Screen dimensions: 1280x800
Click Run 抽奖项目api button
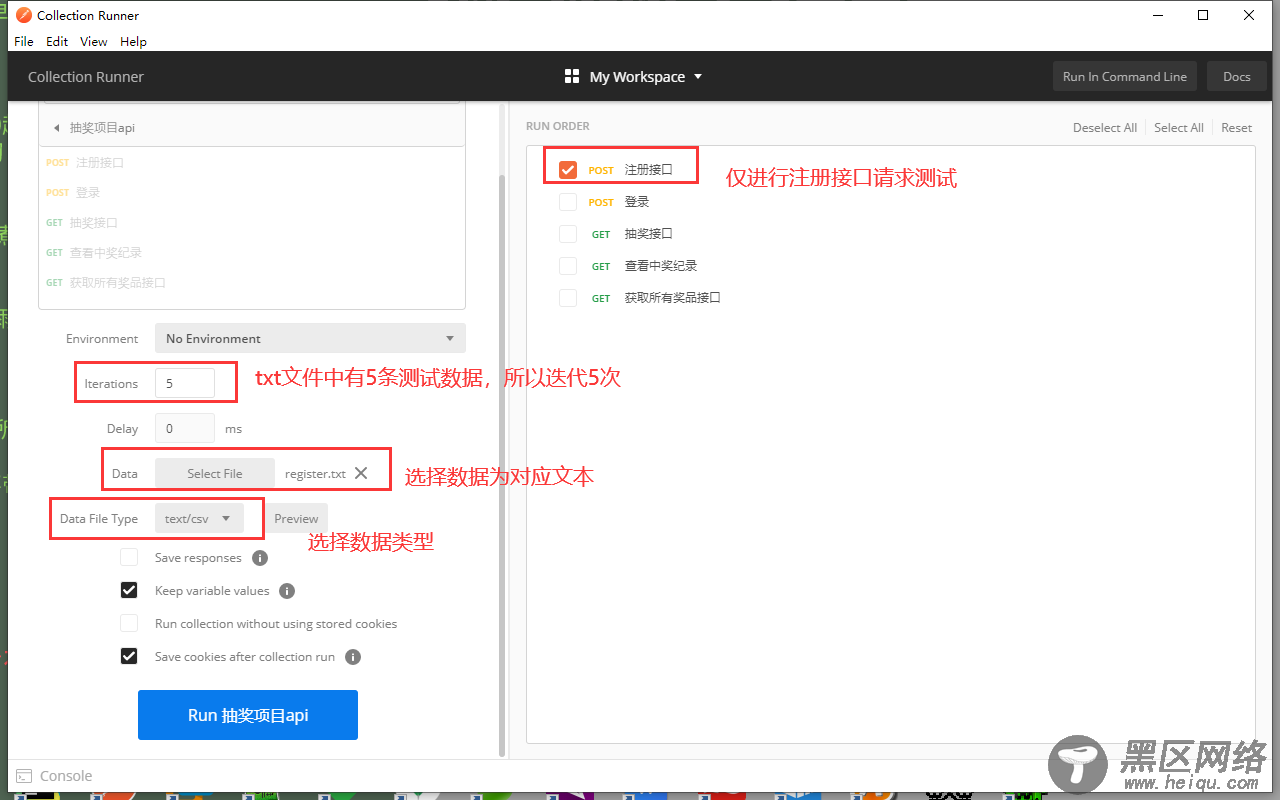(248, 715)
